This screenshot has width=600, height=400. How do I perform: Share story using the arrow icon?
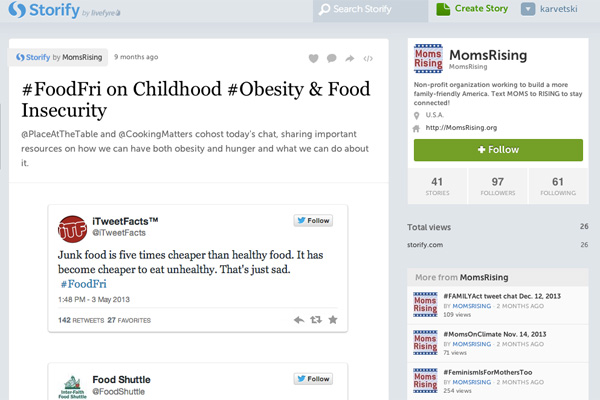pyautogui.click(x=349, y=58)
